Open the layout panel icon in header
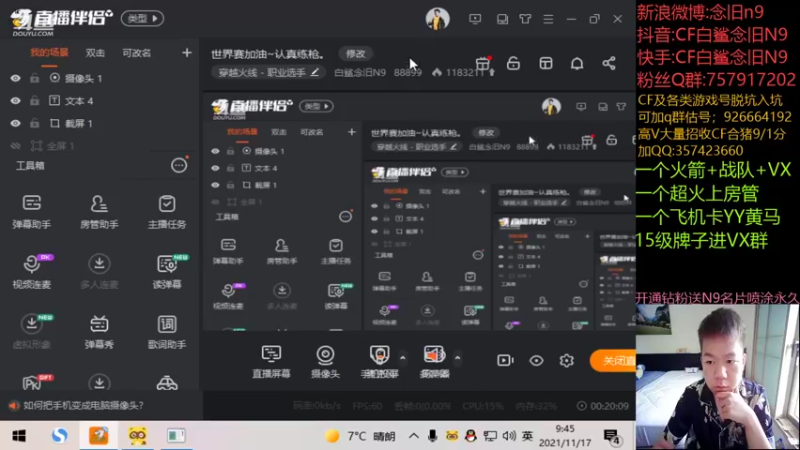 (x=545, y=63)
